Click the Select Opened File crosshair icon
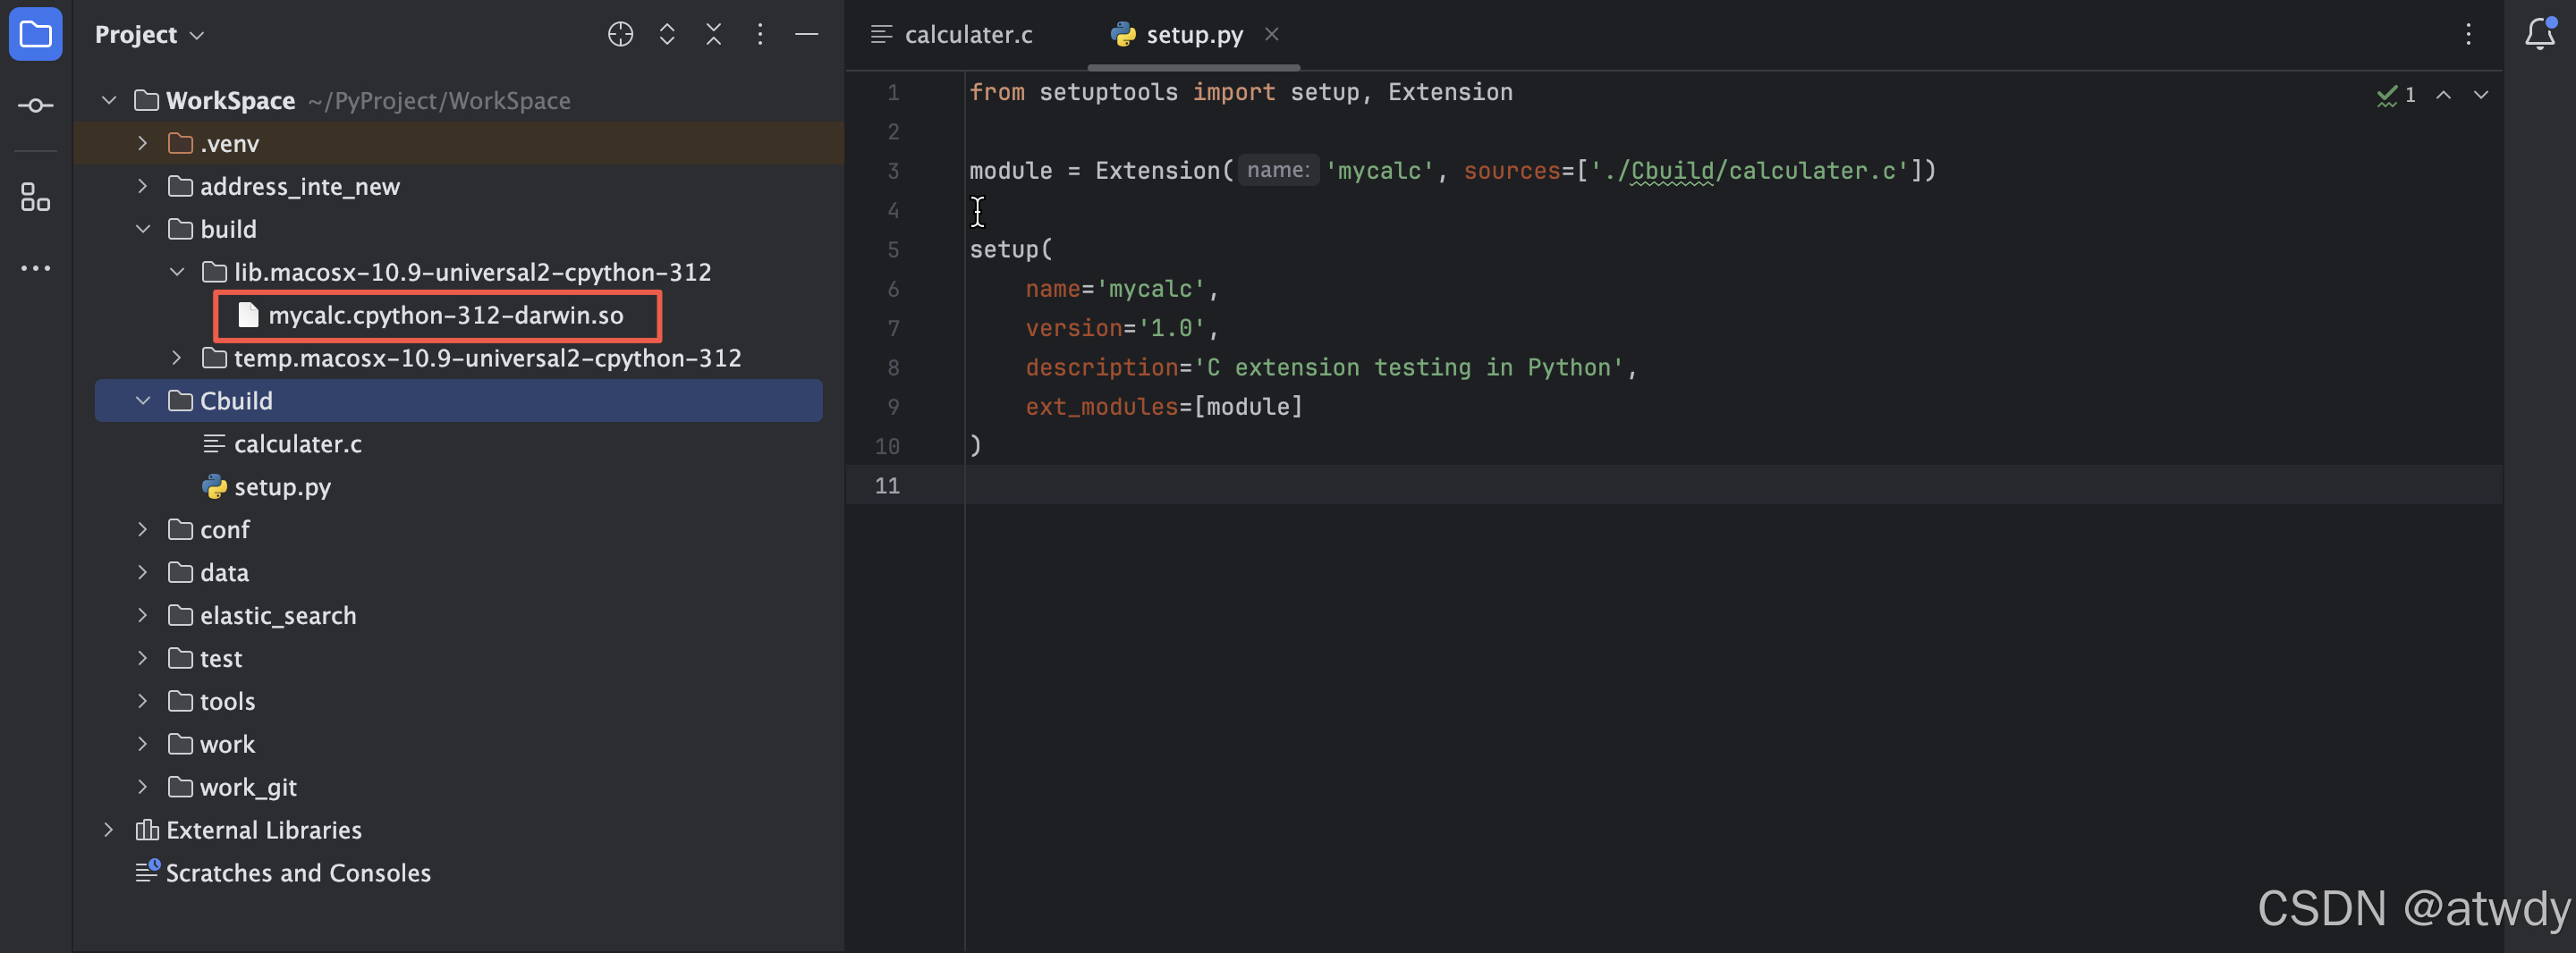 click(x=620, y=34)
